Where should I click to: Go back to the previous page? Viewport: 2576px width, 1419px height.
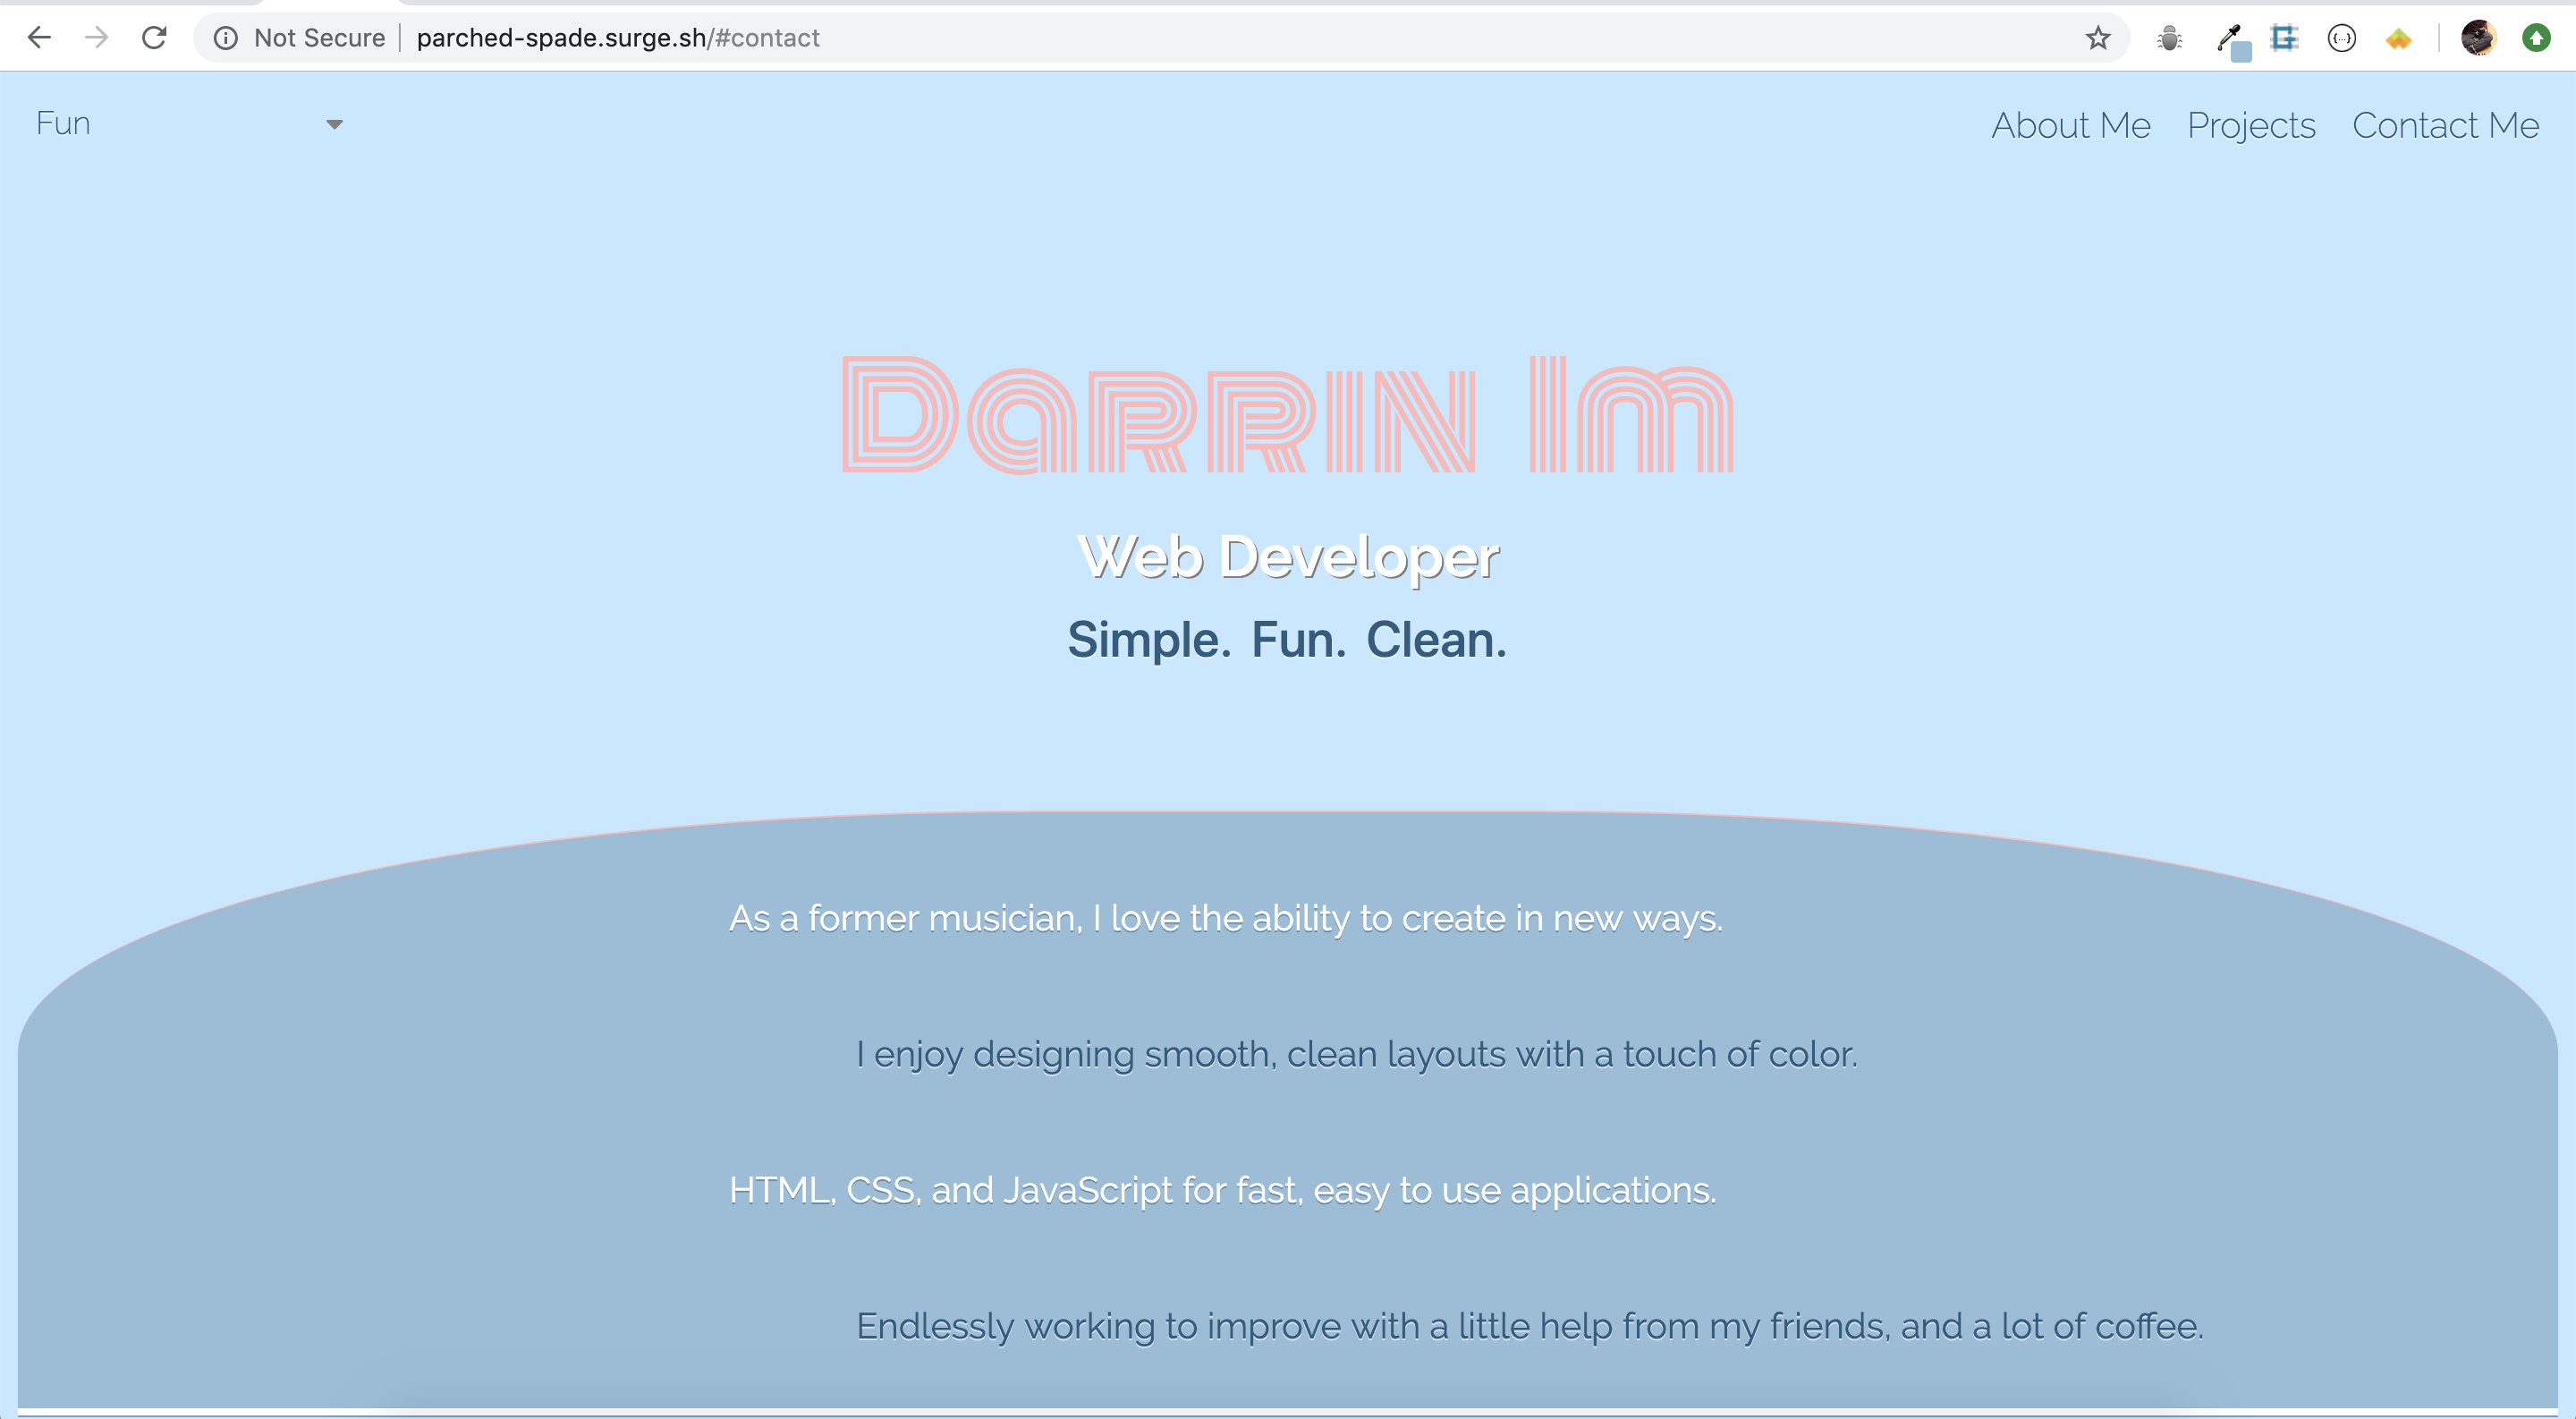(39, 38)
